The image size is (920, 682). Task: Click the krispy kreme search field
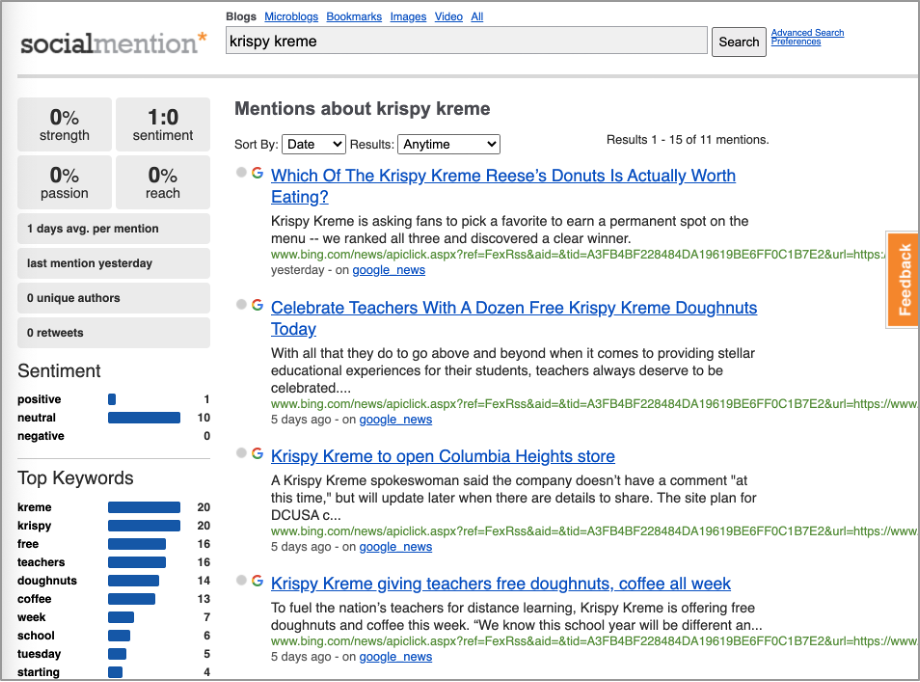pos(466,41)
